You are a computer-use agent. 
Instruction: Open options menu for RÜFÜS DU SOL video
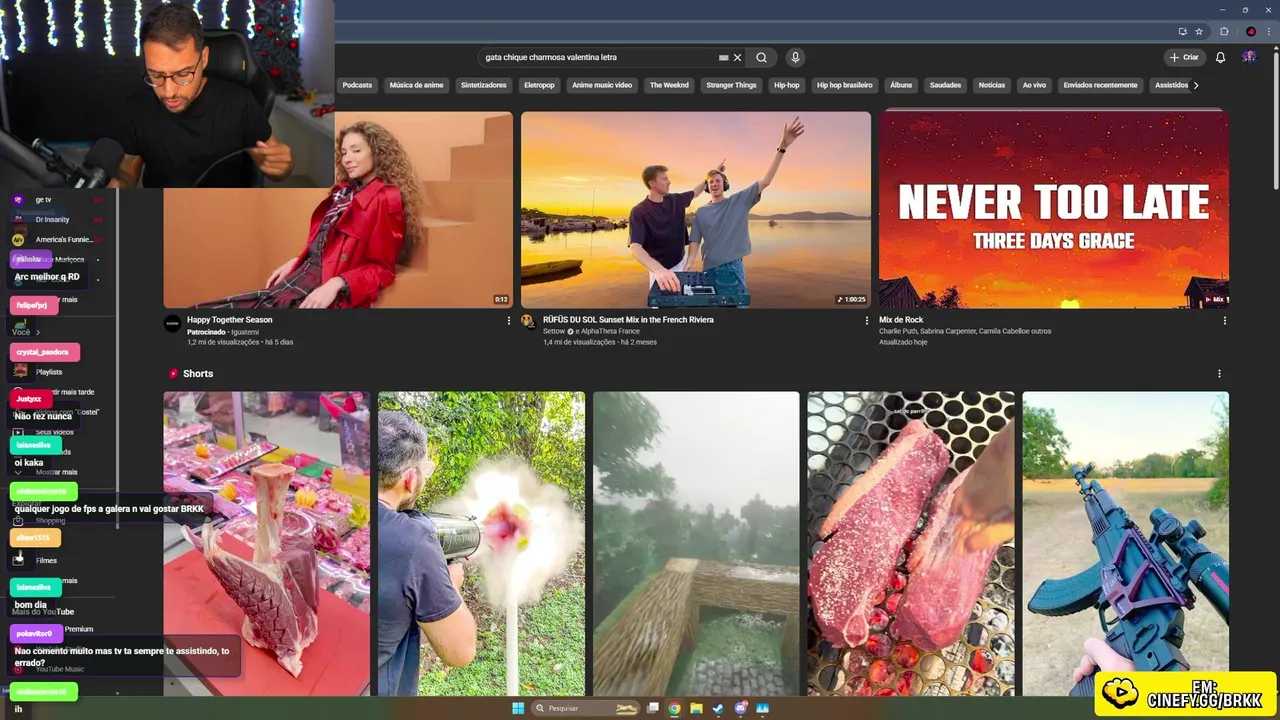pyautogui.click(x=867, y=321)
